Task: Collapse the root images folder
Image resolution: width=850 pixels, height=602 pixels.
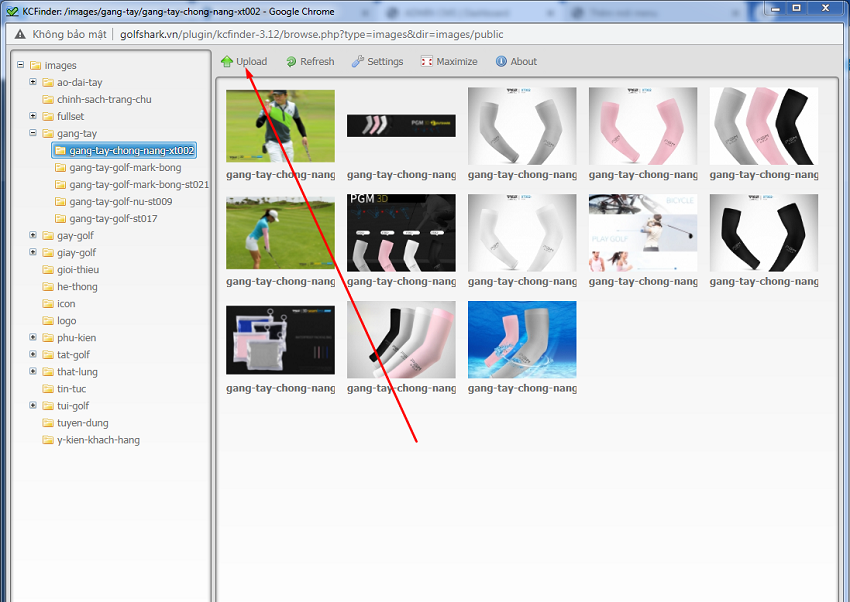Action: 20,66
